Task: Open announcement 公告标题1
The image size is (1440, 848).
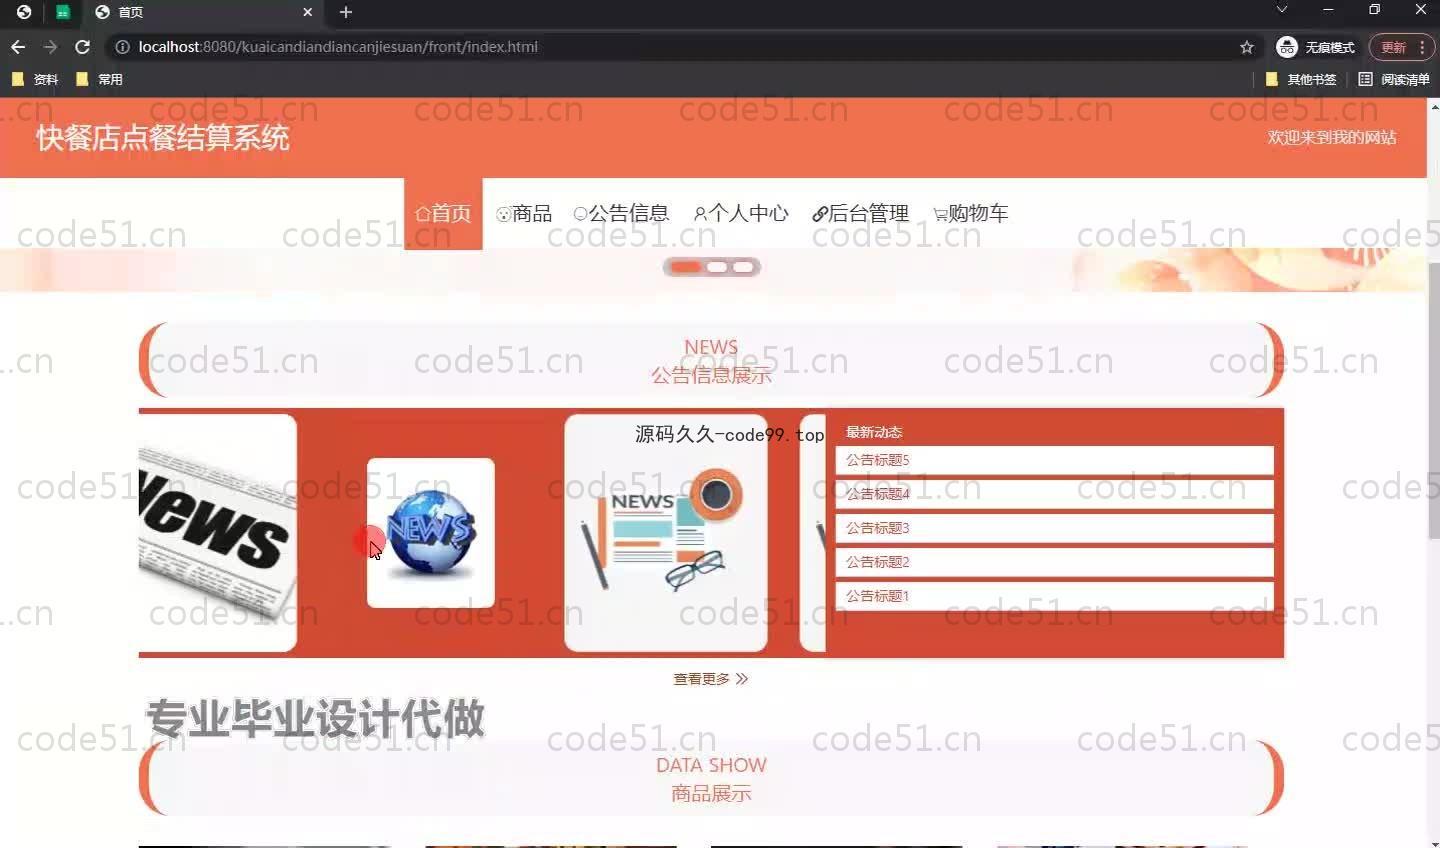Action: tap(1054, 596)
